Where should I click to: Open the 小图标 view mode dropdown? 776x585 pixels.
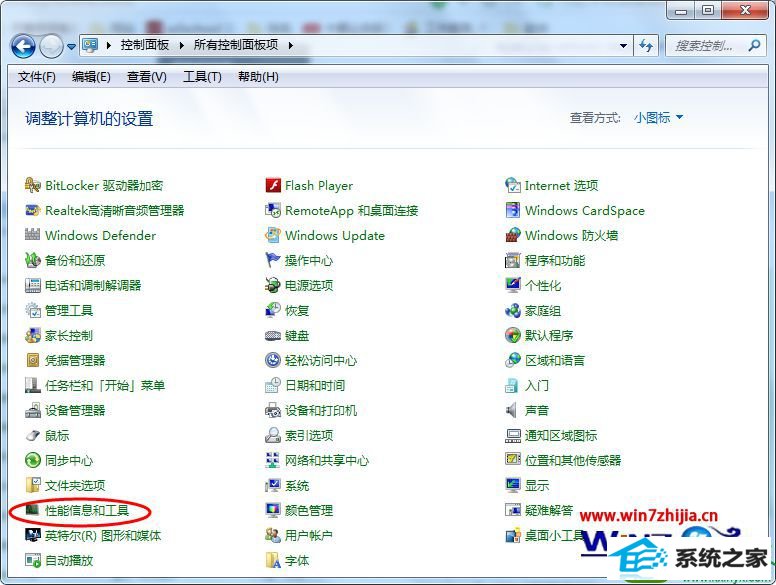(x=658, y=118)
